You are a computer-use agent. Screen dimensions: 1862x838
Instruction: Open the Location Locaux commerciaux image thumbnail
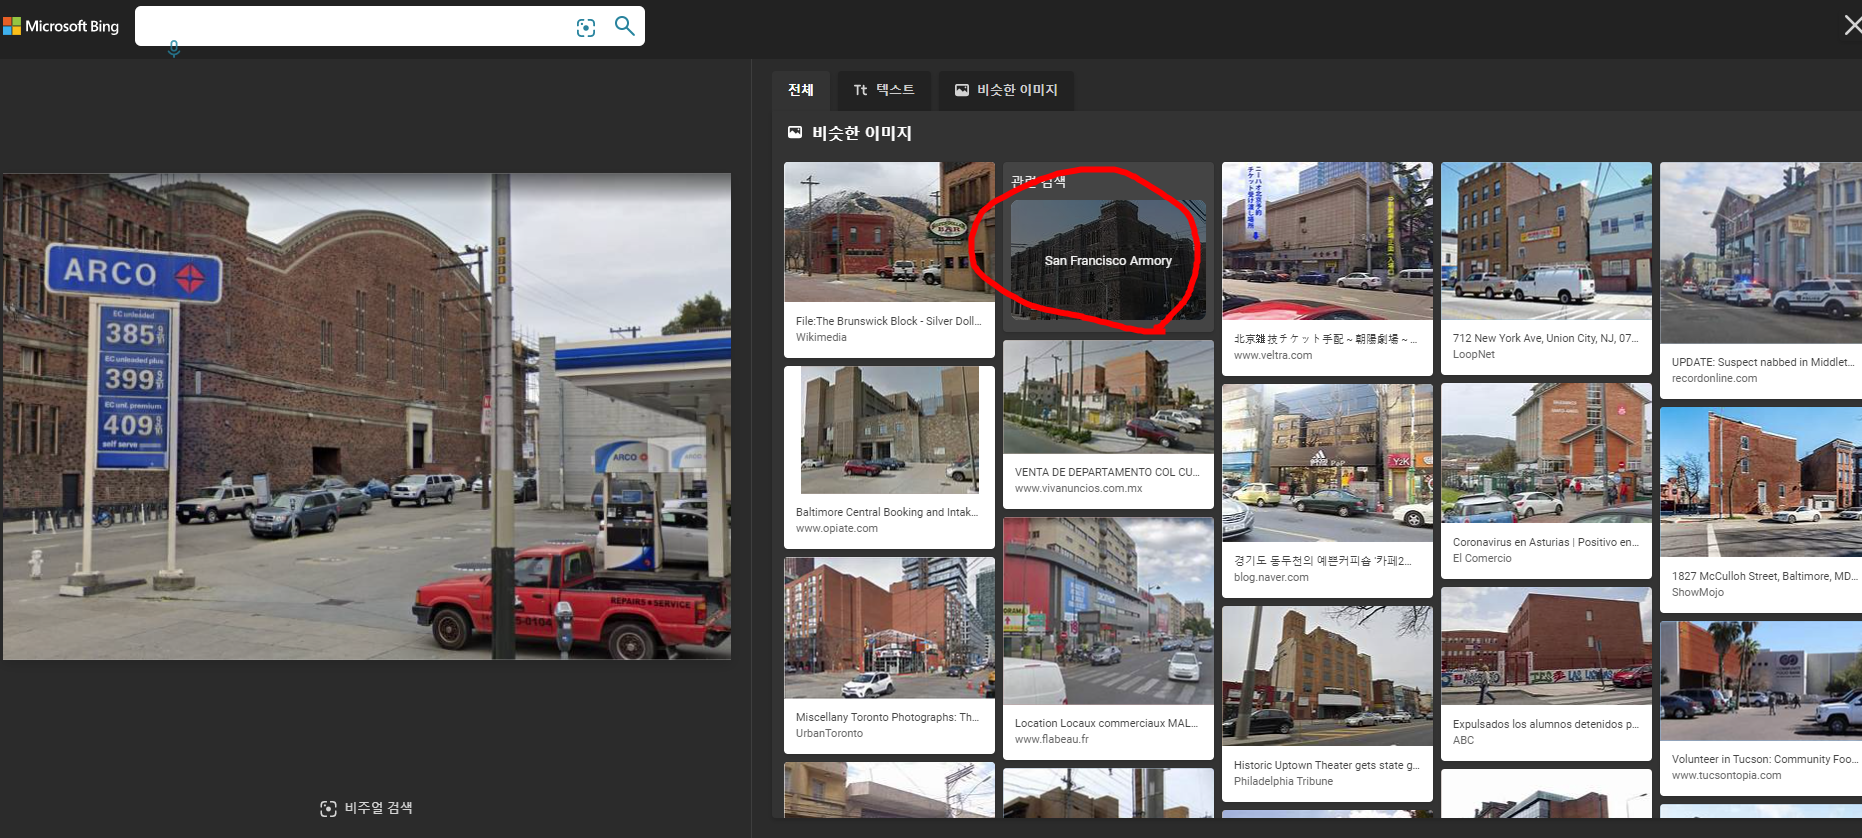1108,611
